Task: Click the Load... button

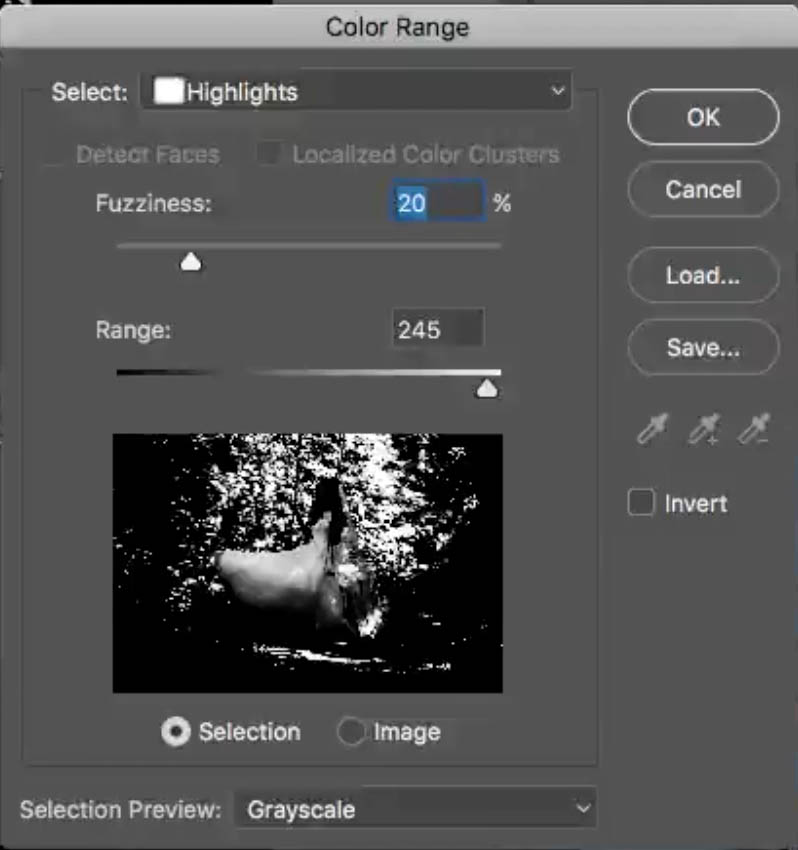Action: pos(702,275)
